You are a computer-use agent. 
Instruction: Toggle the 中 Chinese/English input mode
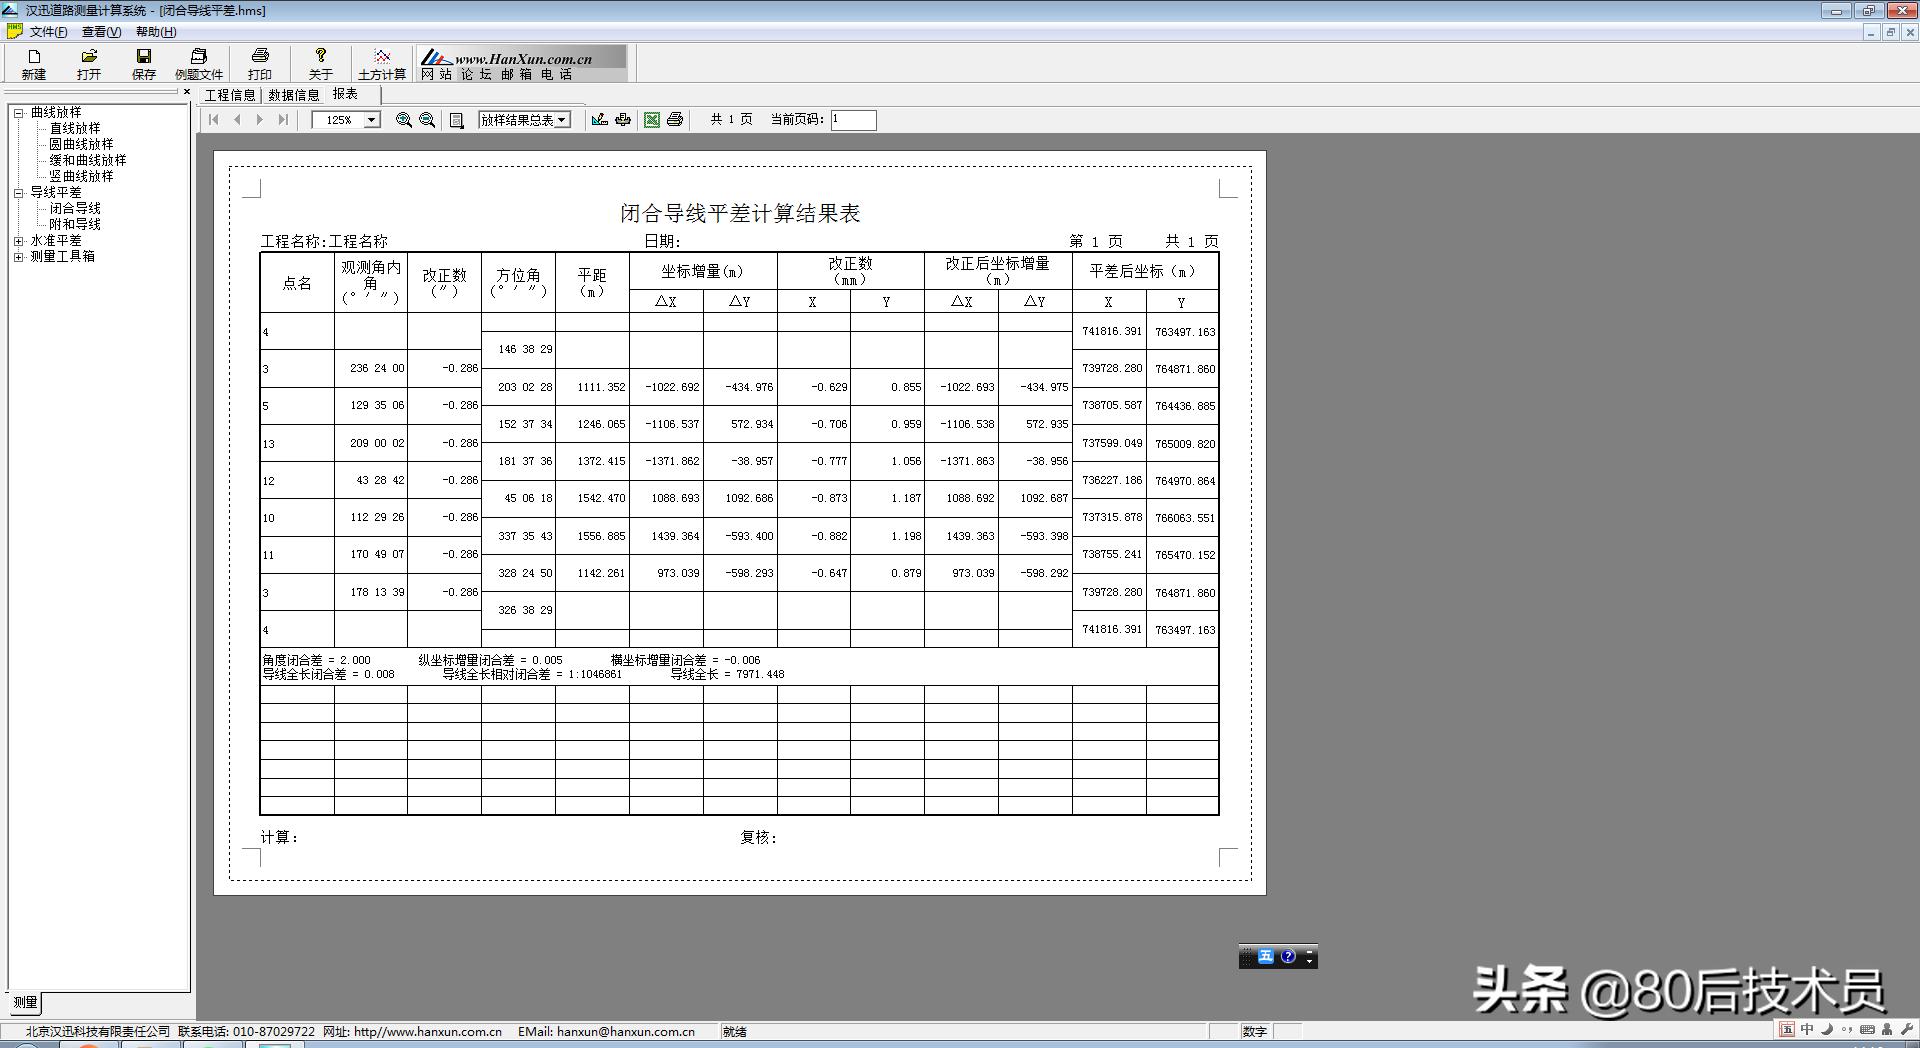pyautogui.click(x=1807, y=1030)
